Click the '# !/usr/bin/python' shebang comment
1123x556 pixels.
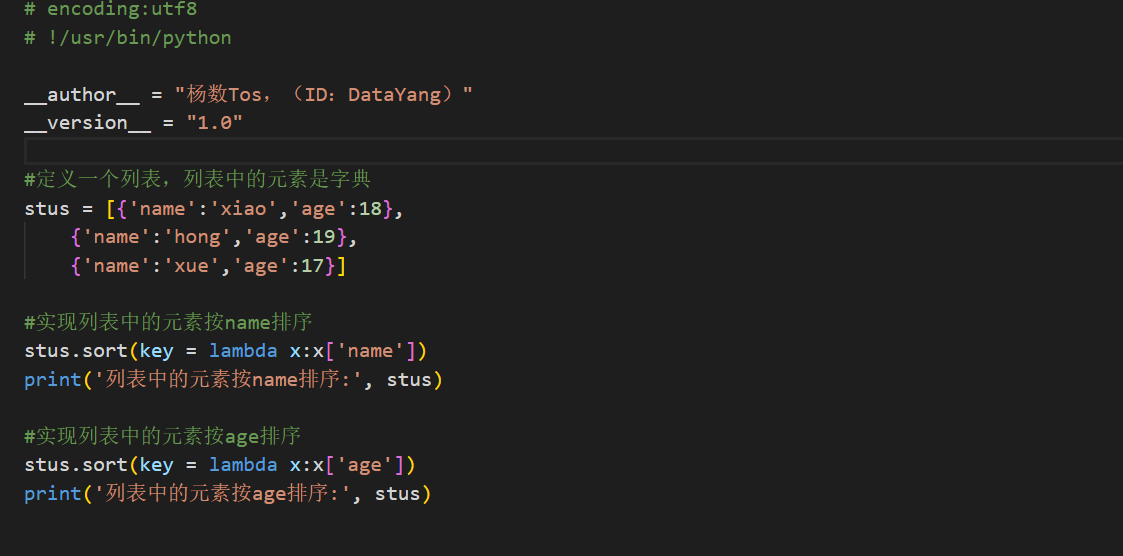pos(128,37)
